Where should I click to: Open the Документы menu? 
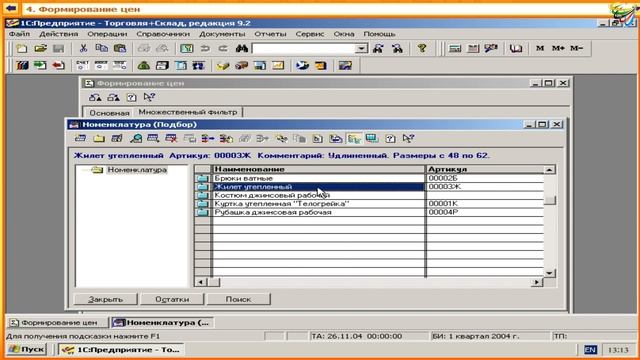click(x=222, y=34)
